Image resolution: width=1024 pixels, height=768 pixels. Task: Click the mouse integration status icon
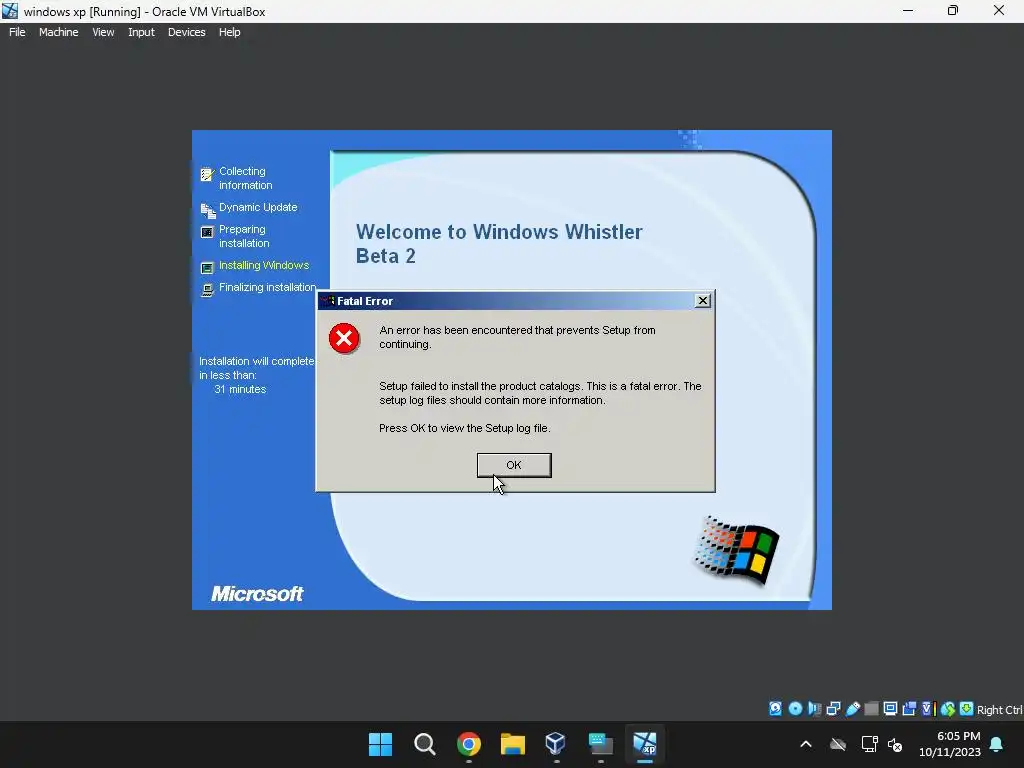[x=948, y=709]
